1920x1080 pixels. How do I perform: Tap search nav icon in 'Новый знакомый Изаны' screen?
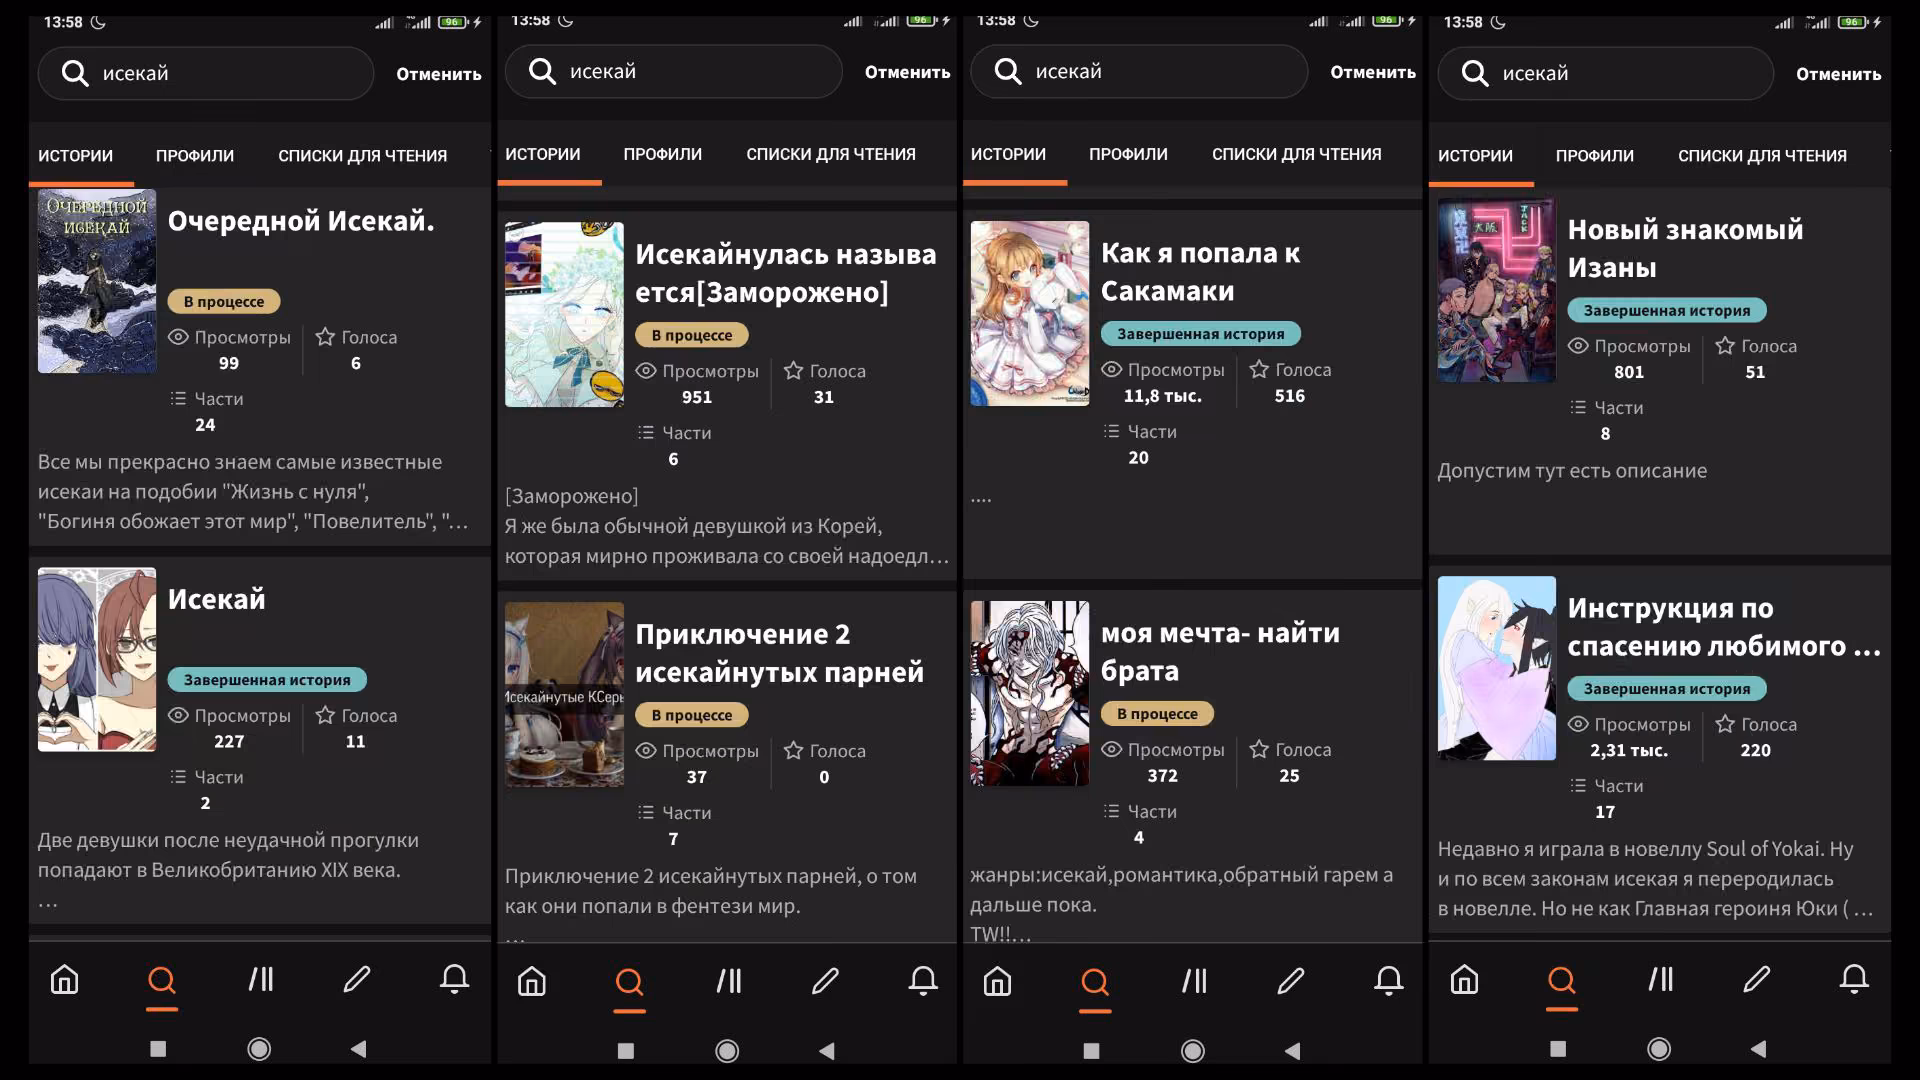click(1561, 979)
